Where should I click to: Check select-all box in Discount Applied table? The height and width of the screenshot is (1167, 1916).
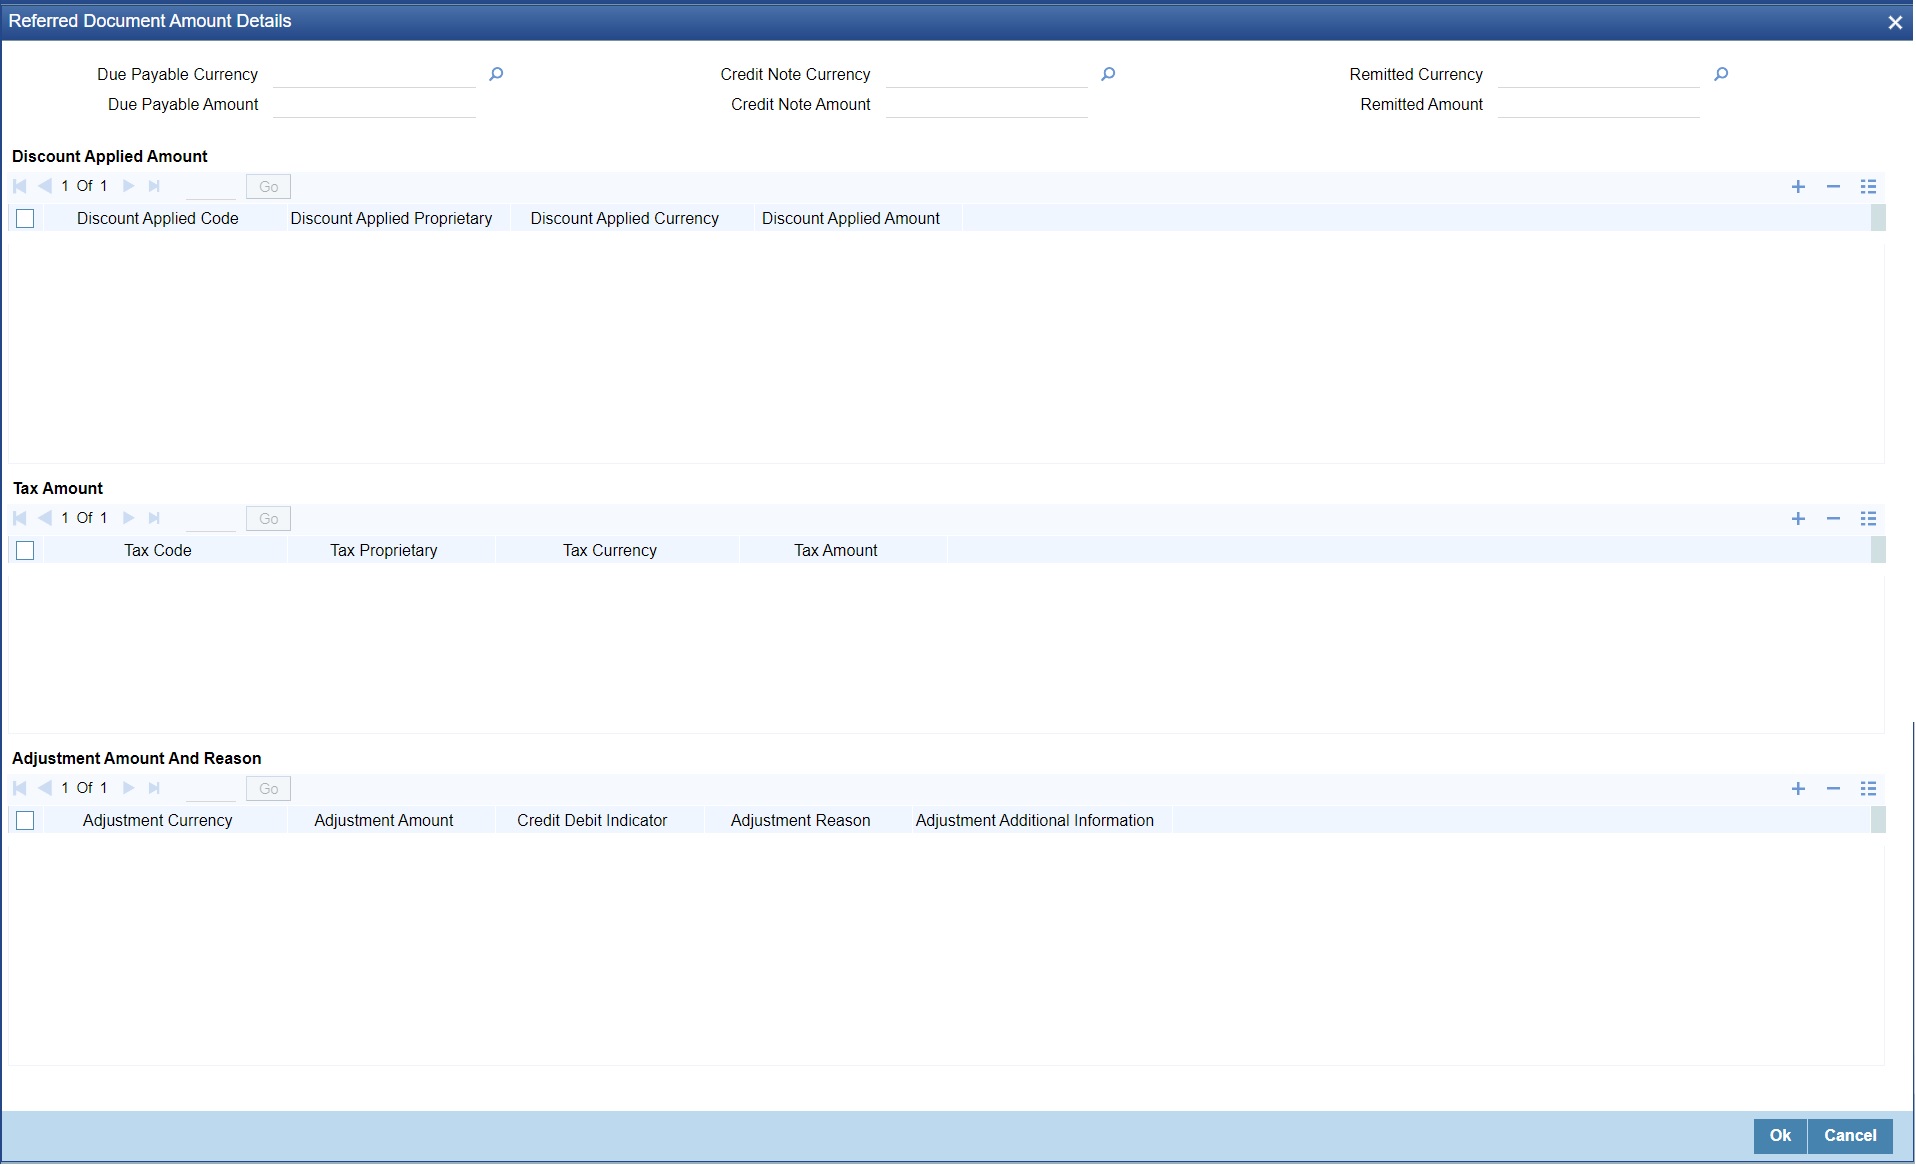[x=25, y=218]
